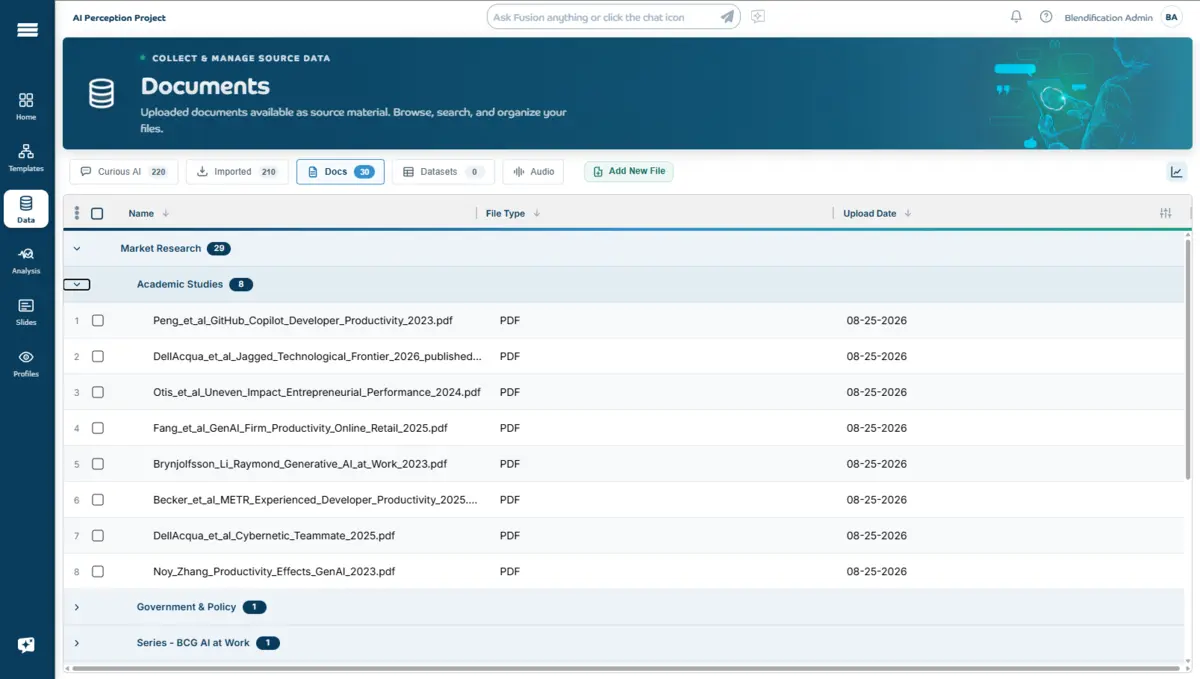Open Otis_et_al_Uneven_Impact_Entrepreneurial_Performance_2024.pdf
Viewport: 1200px width, 679px height.
tap(317, 392)
